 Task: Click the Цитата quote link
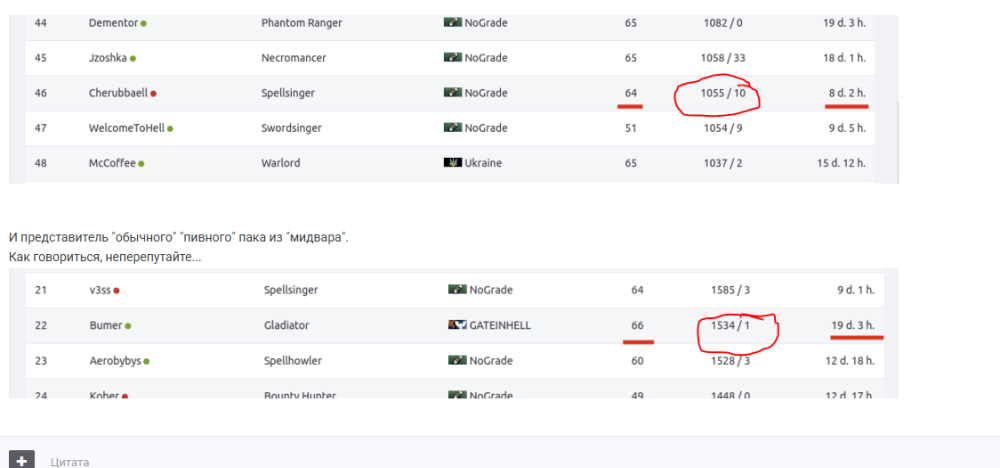coord(70,462)
